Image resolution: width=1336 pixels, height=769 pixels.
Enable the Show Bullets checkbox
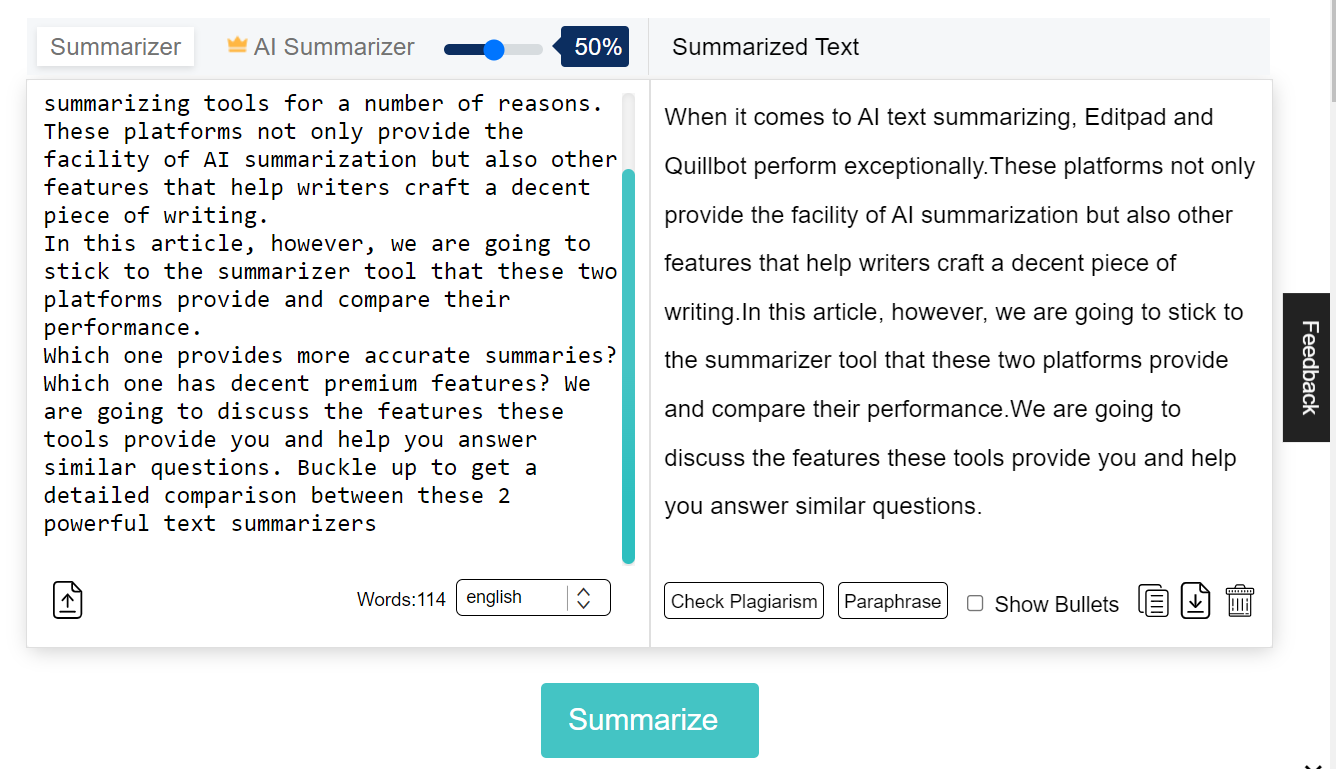[x=975, y=603]
